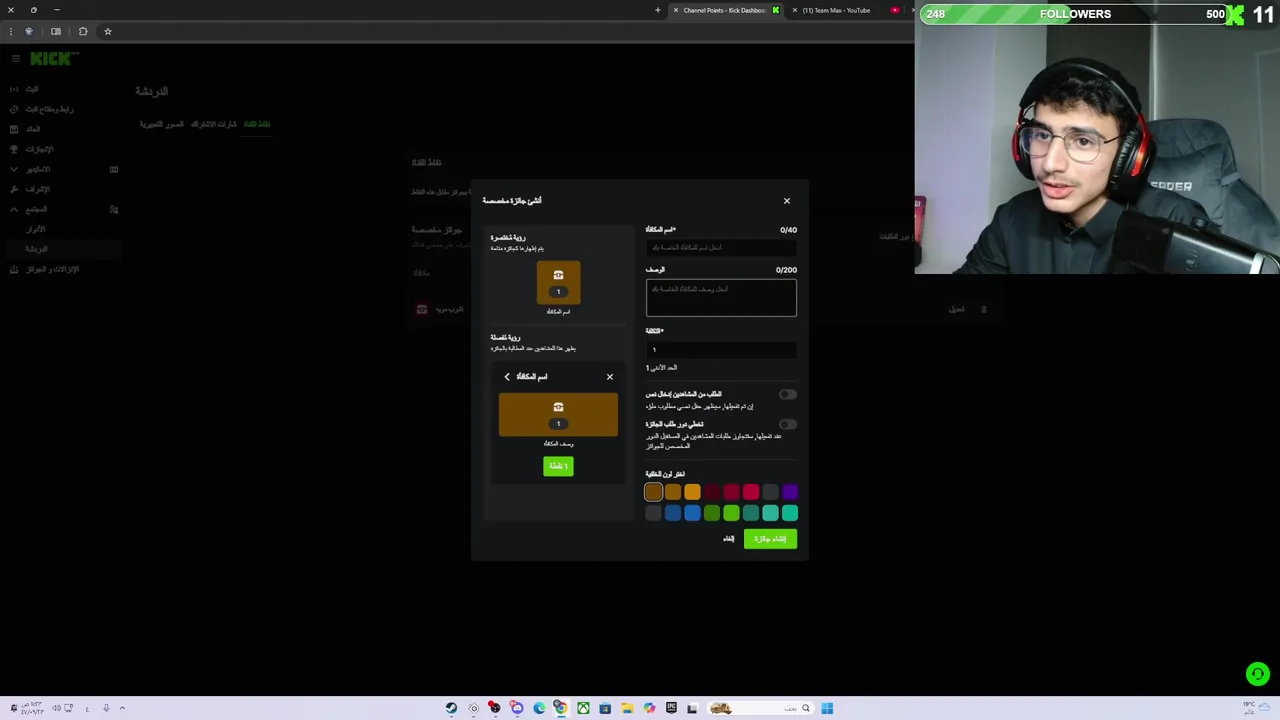This screenshot has height=720, width=1280.
Task: Open Epic Games Launcher from the taskbar
Action: [x=671, y=708]
